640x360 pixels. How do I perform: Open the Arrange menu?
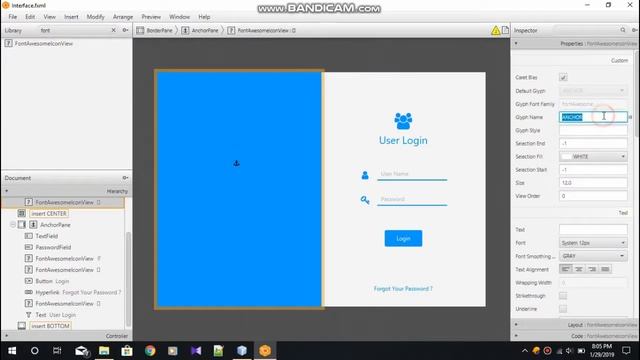click(123, 17)
